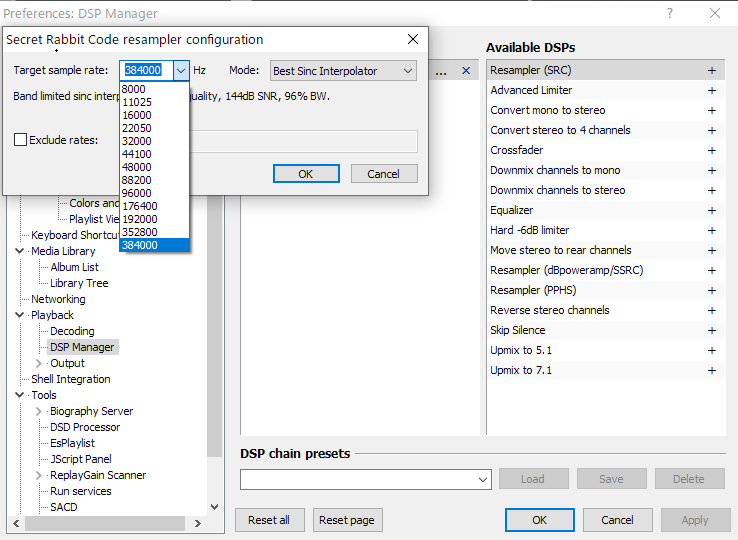This screenshot has height=540, width=738.
Task: Click tree horizontal scrollbar right arrow
Action: point(198,523)
